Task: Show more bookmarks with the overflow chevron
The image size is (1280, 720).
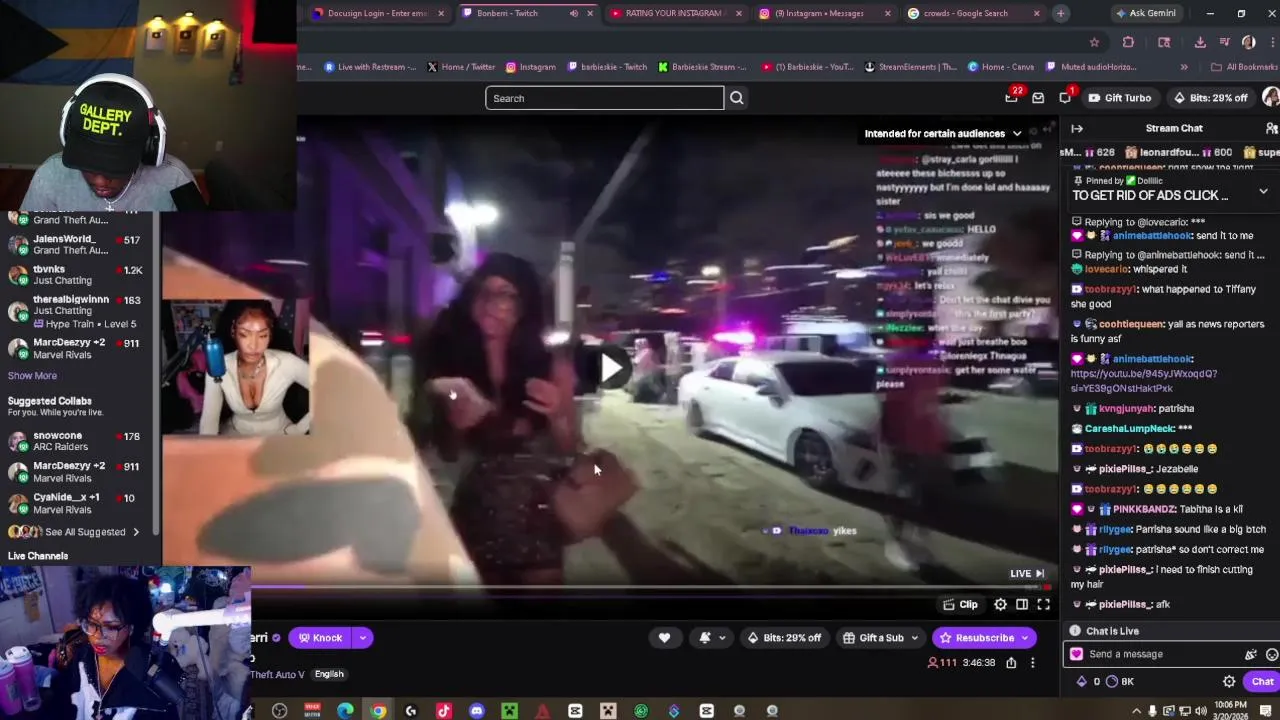Action: (1184, 67)
